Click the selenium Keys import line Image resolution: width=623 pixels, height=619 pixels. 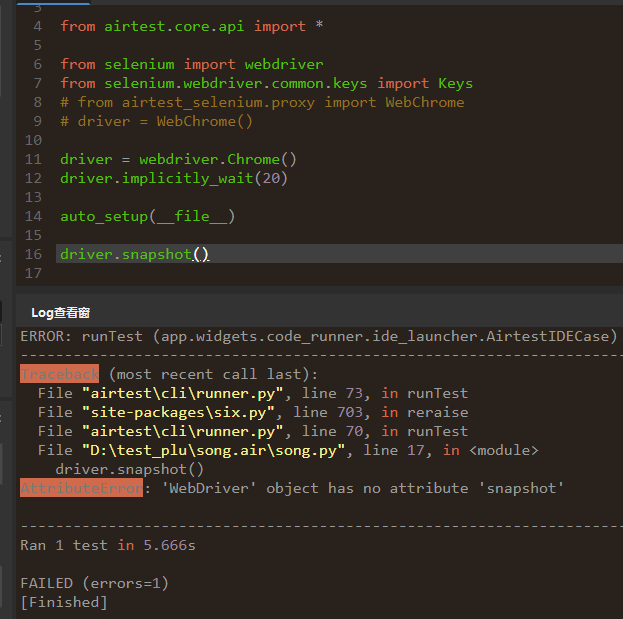[x=267, y=83]
